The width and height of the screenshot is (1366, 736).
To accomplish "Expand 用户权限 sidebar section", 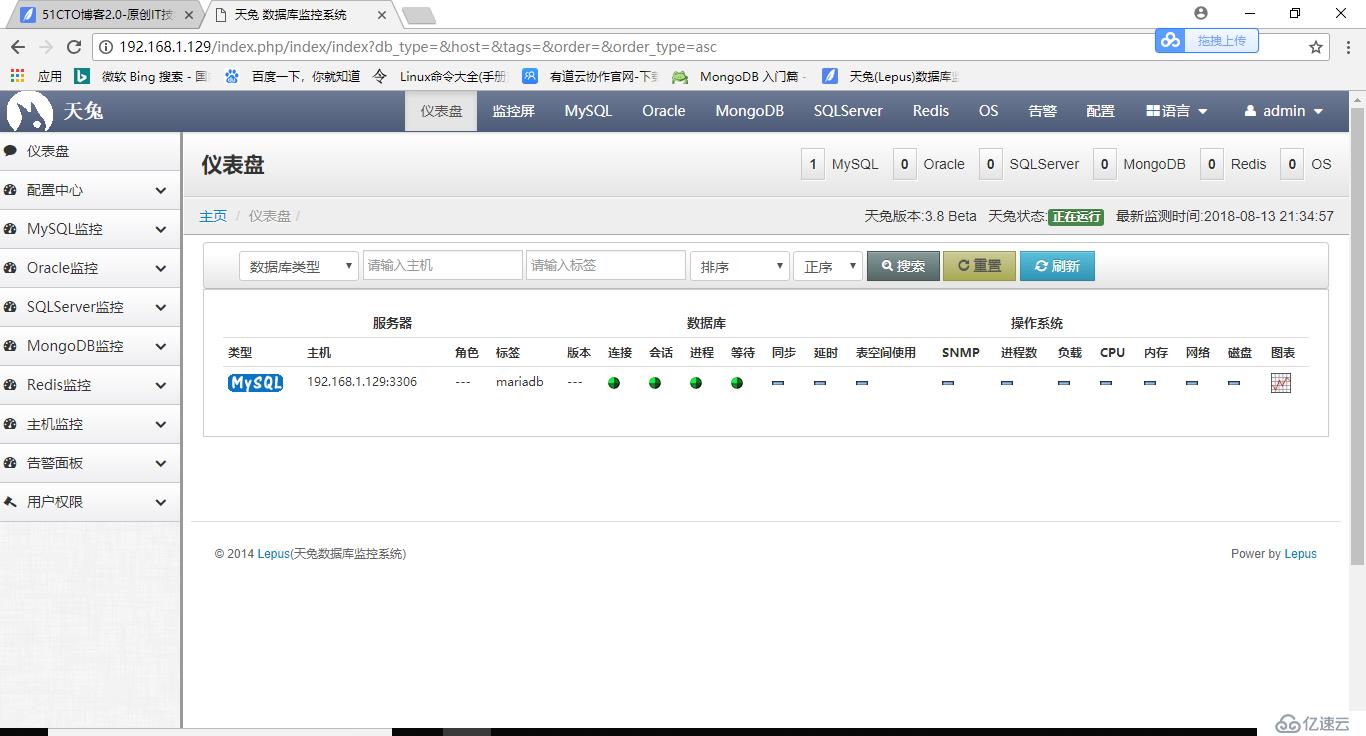I will point(90,502).
